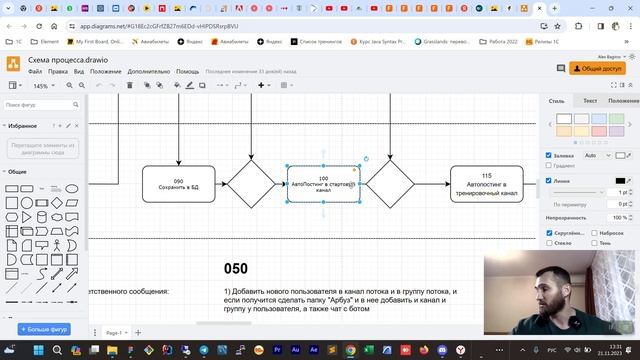Open the comments icon near share button
The height and width of the screenshot is (360, 640).
pos(561,69)
